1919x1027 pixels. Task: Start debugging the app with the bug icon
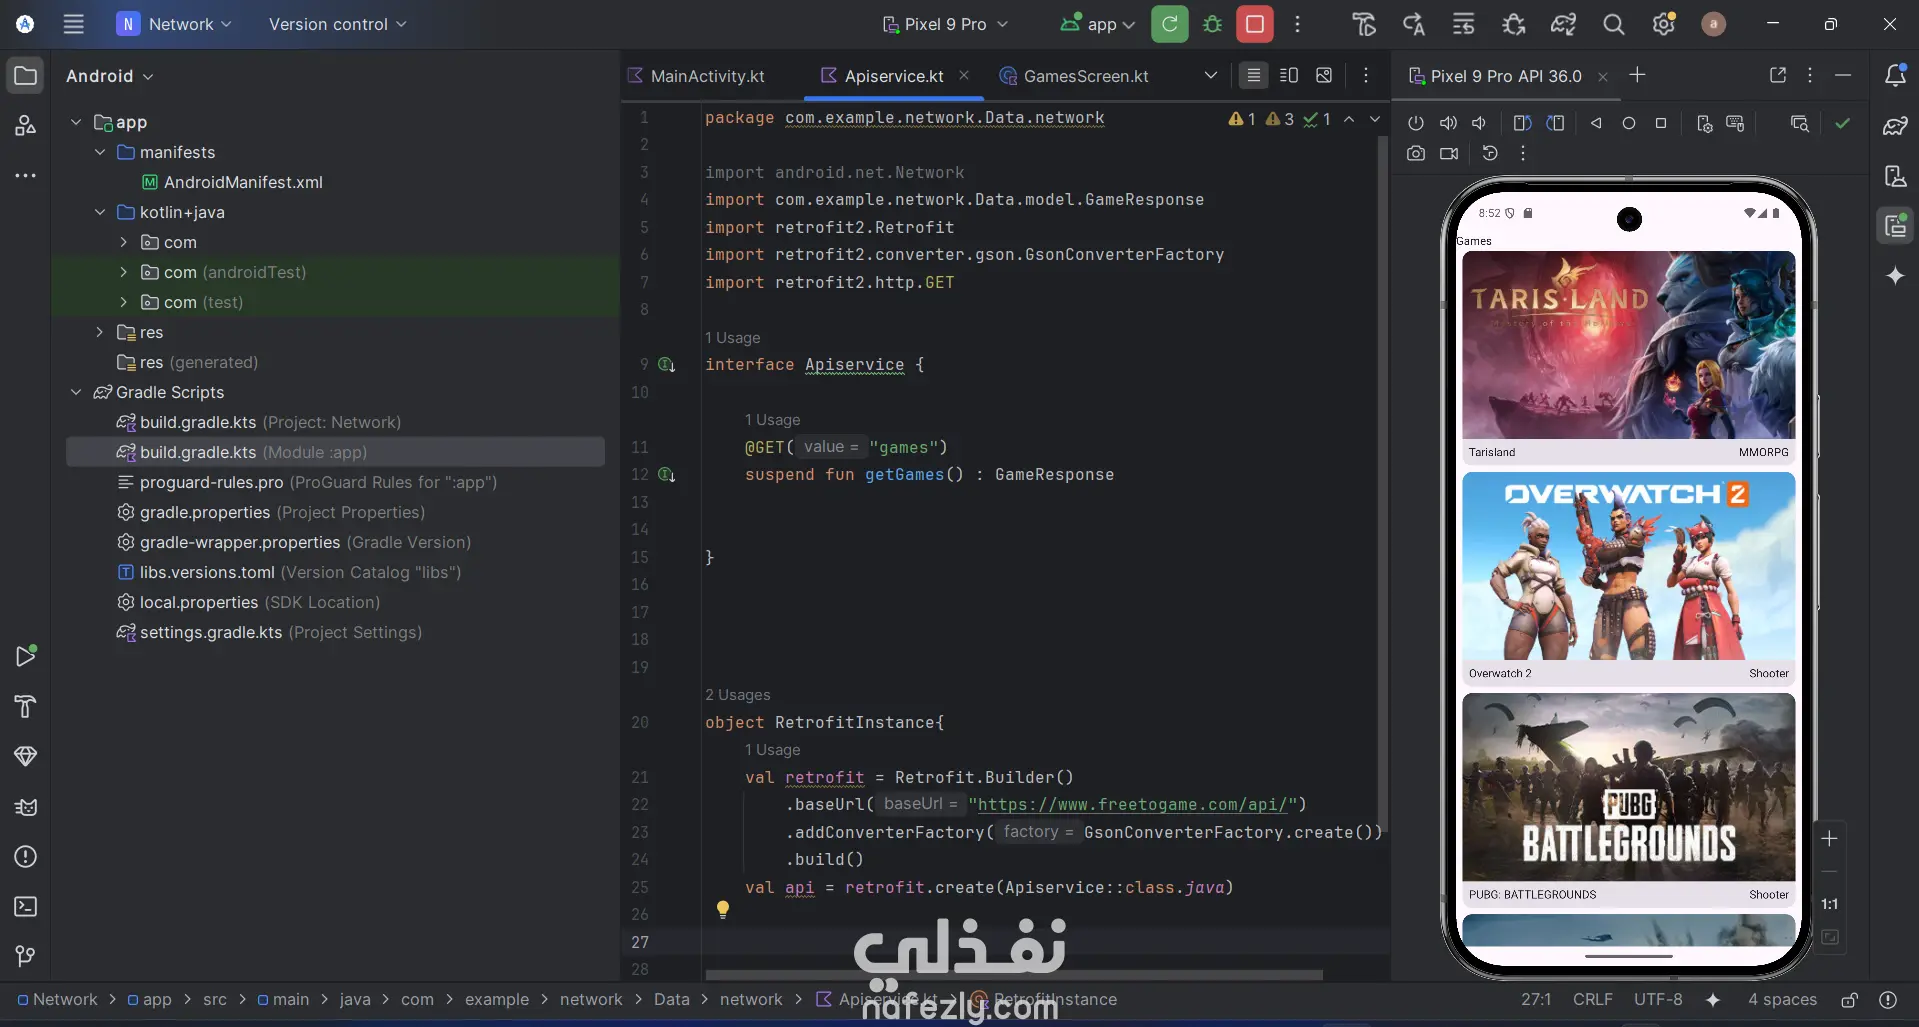point(1212,24)
